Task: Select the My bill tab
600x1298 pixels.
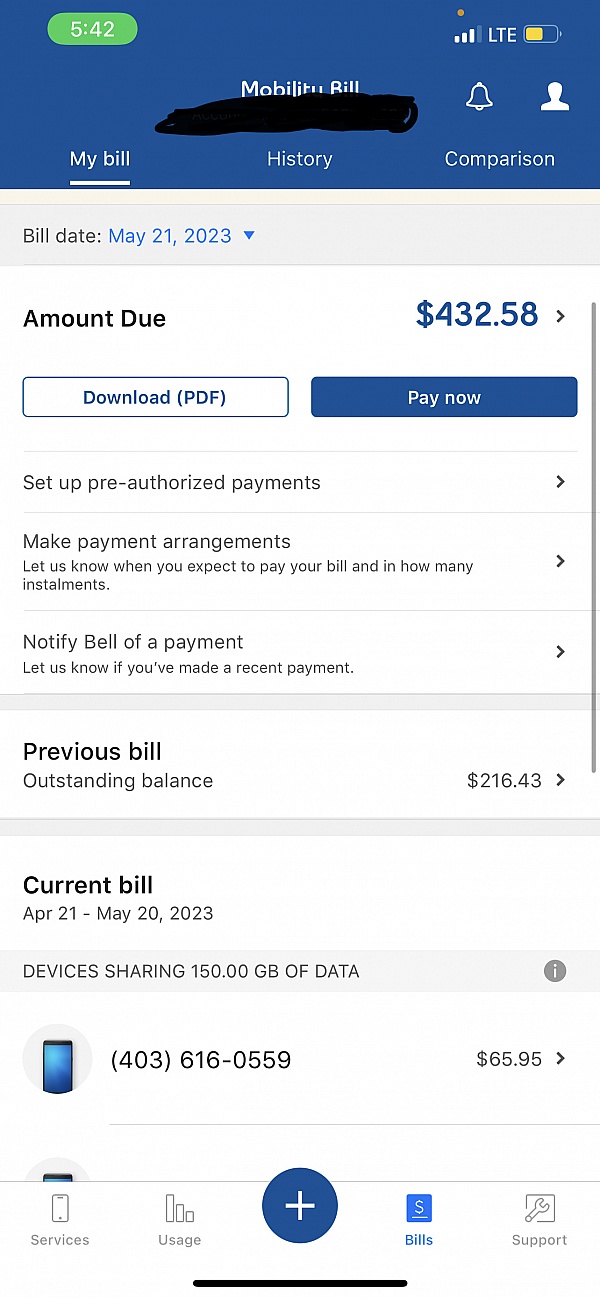Action: pyautogui.click(x=100, y=159)
